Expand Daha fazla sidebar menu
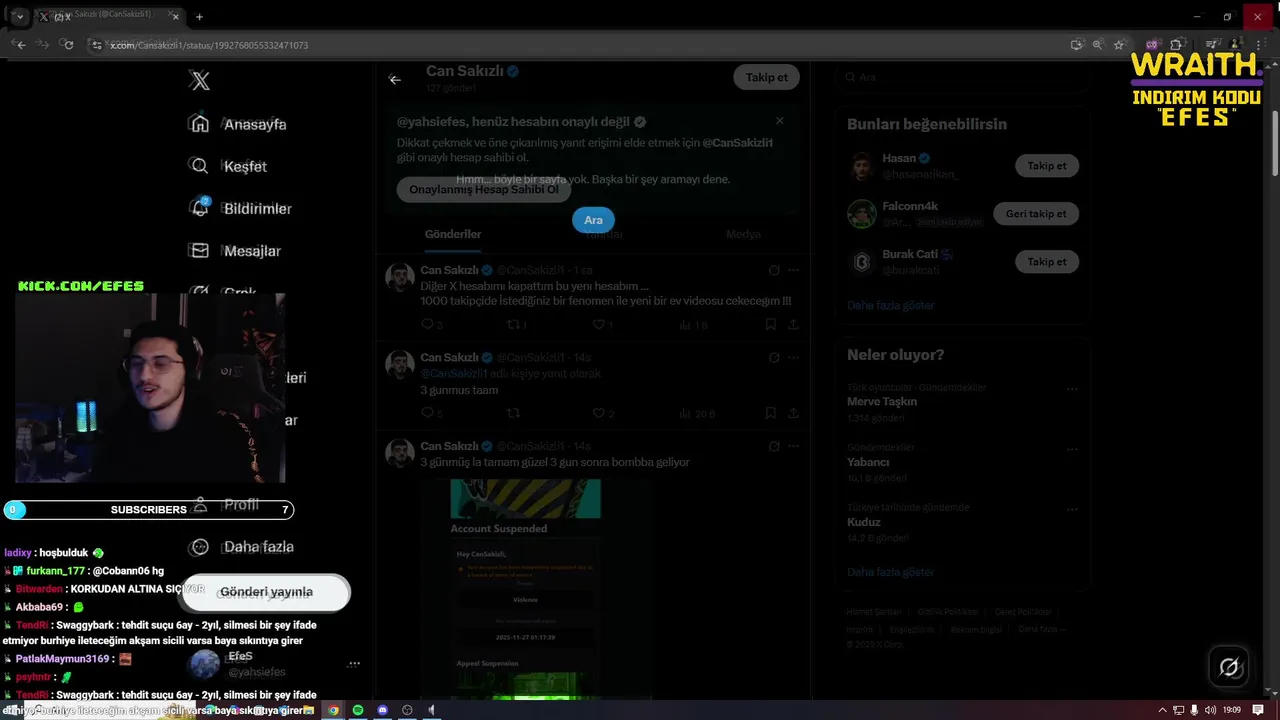1280x720 pixels. pos(242,547)
